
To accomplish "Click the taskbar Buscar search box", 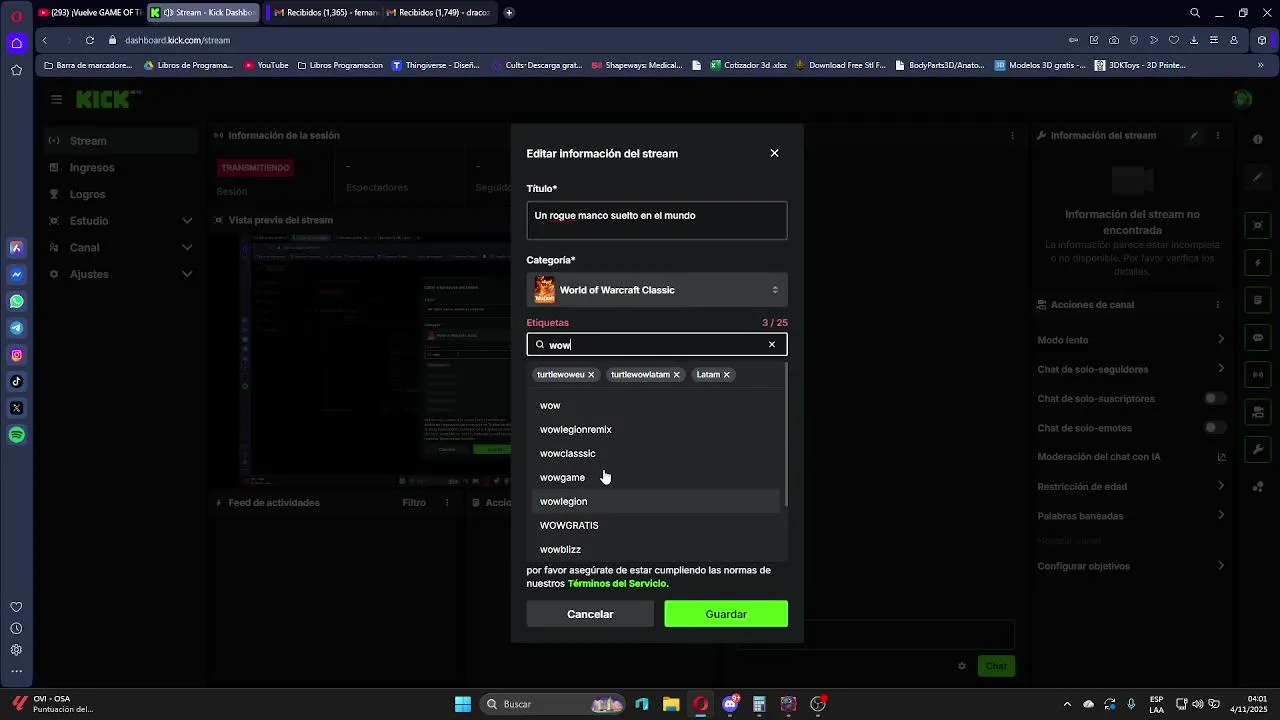I will click(554, 704).
